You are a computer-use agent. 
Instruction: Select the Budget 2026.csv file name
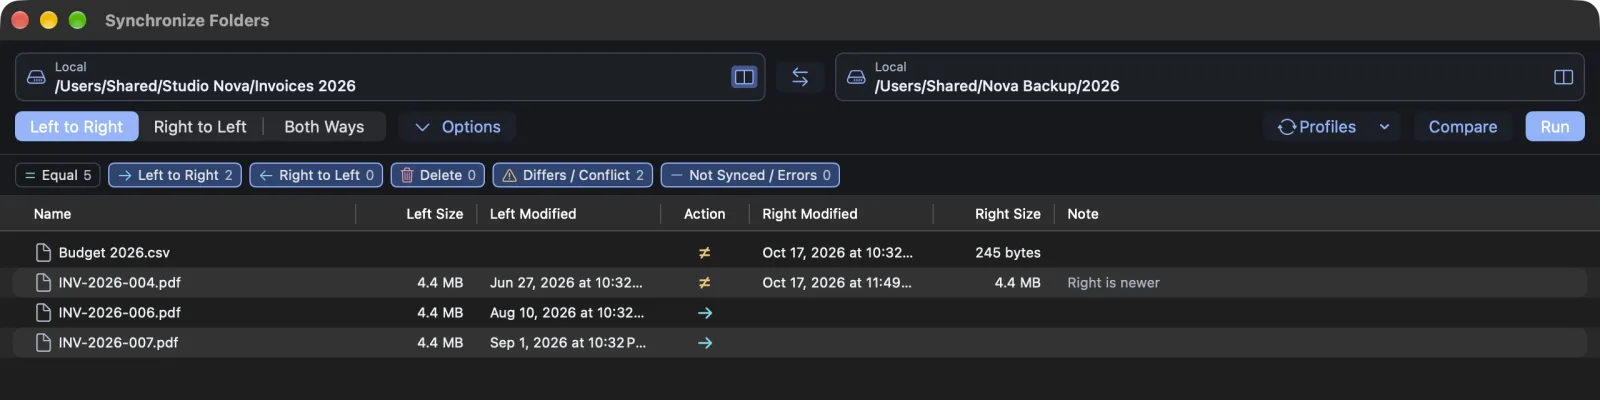(x=114, y=253)
